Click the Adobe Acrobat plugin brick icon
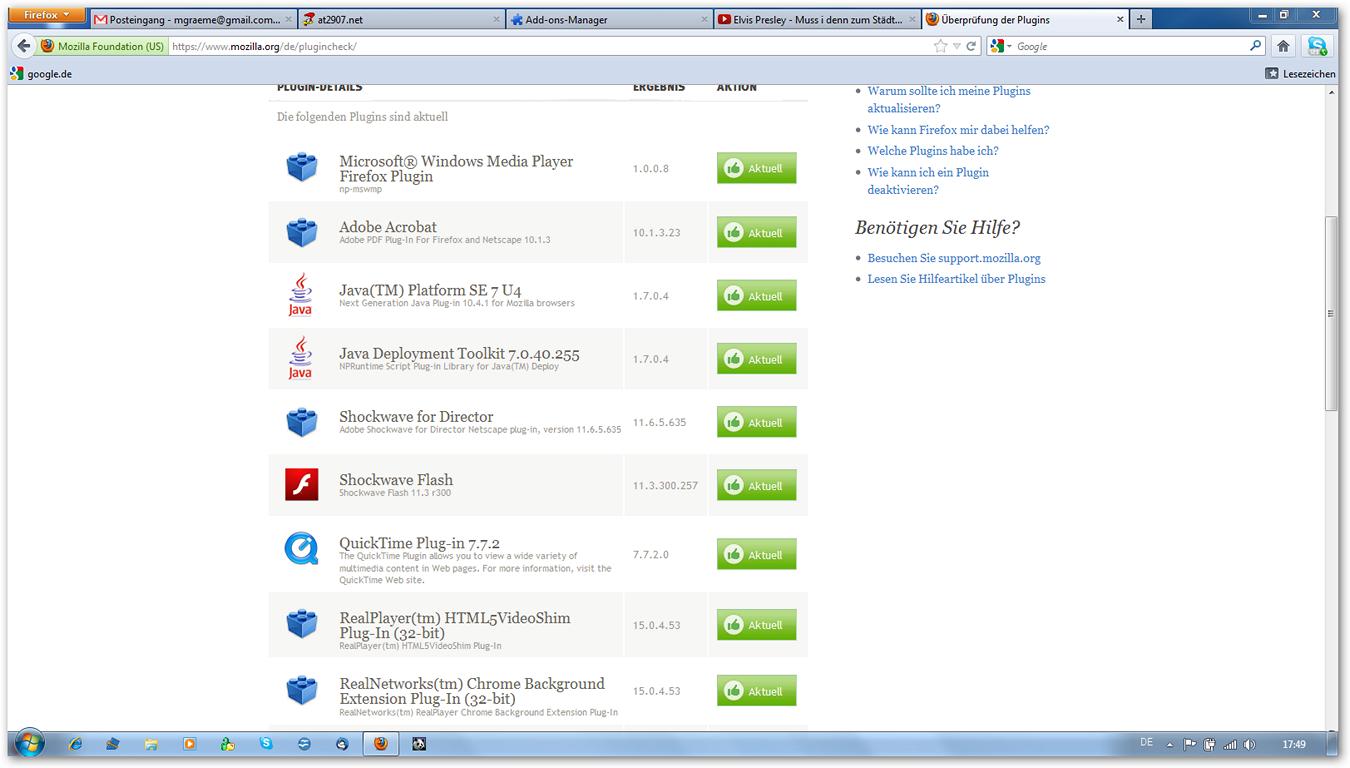 pyautogui.click(x=301, y=232)
